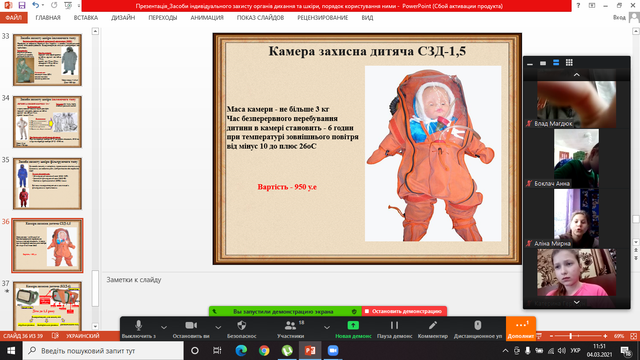Open ribbon display options icon

click(592, 5)
